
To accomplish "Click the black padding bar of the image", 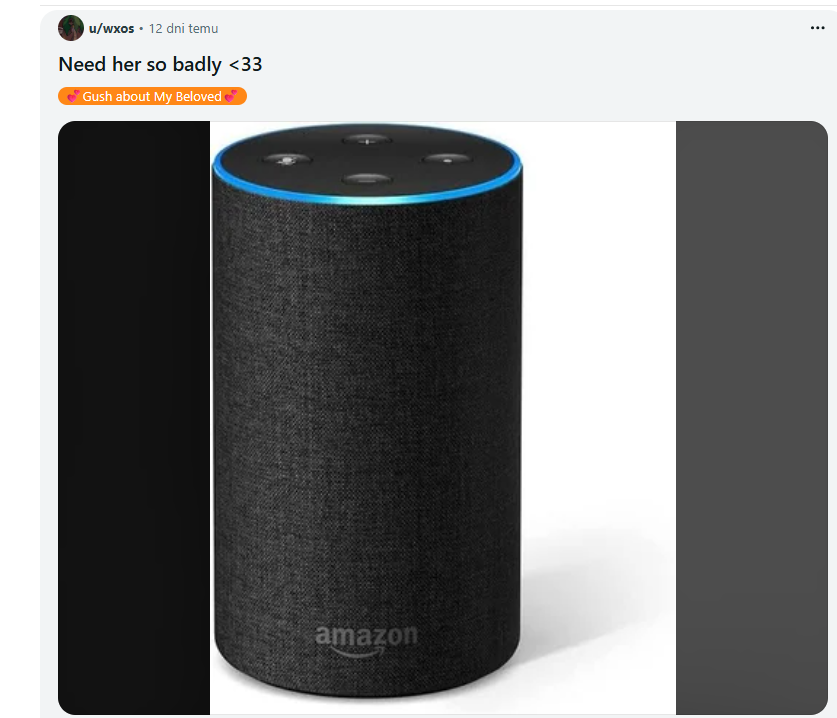I will [134, 417].
